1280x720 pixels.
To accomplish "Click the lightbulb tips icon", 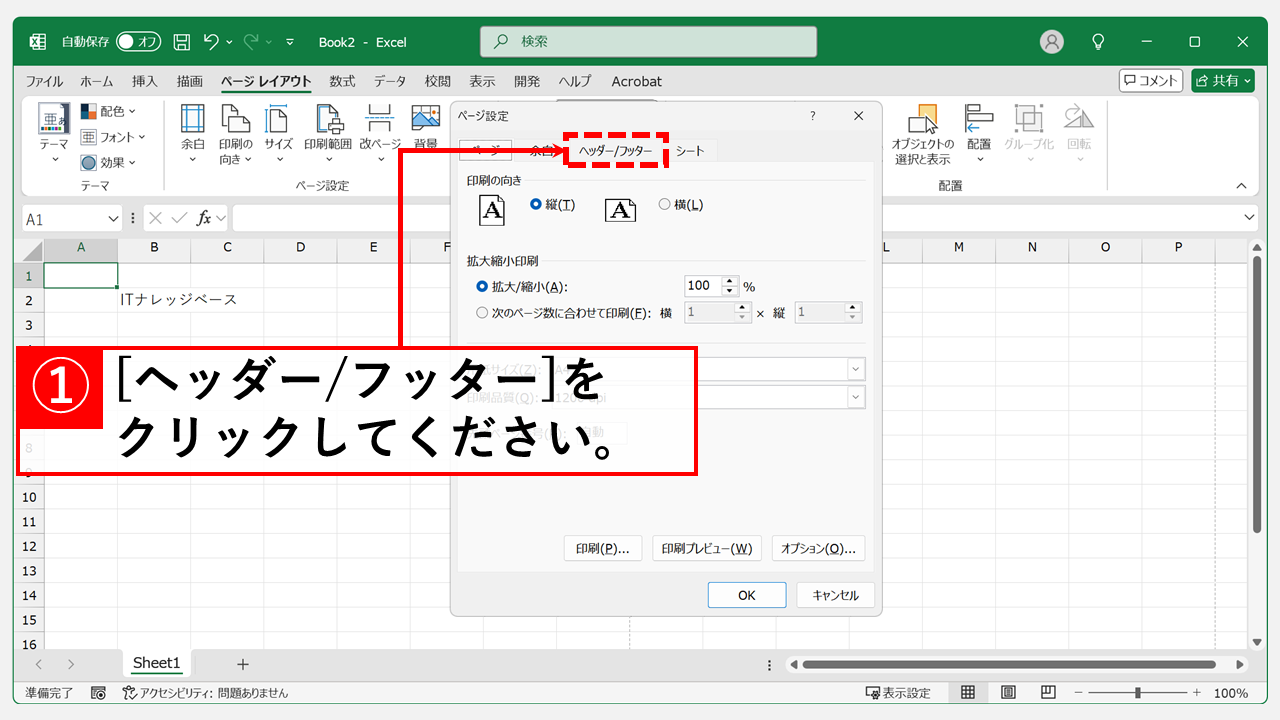I will 1098,42.
